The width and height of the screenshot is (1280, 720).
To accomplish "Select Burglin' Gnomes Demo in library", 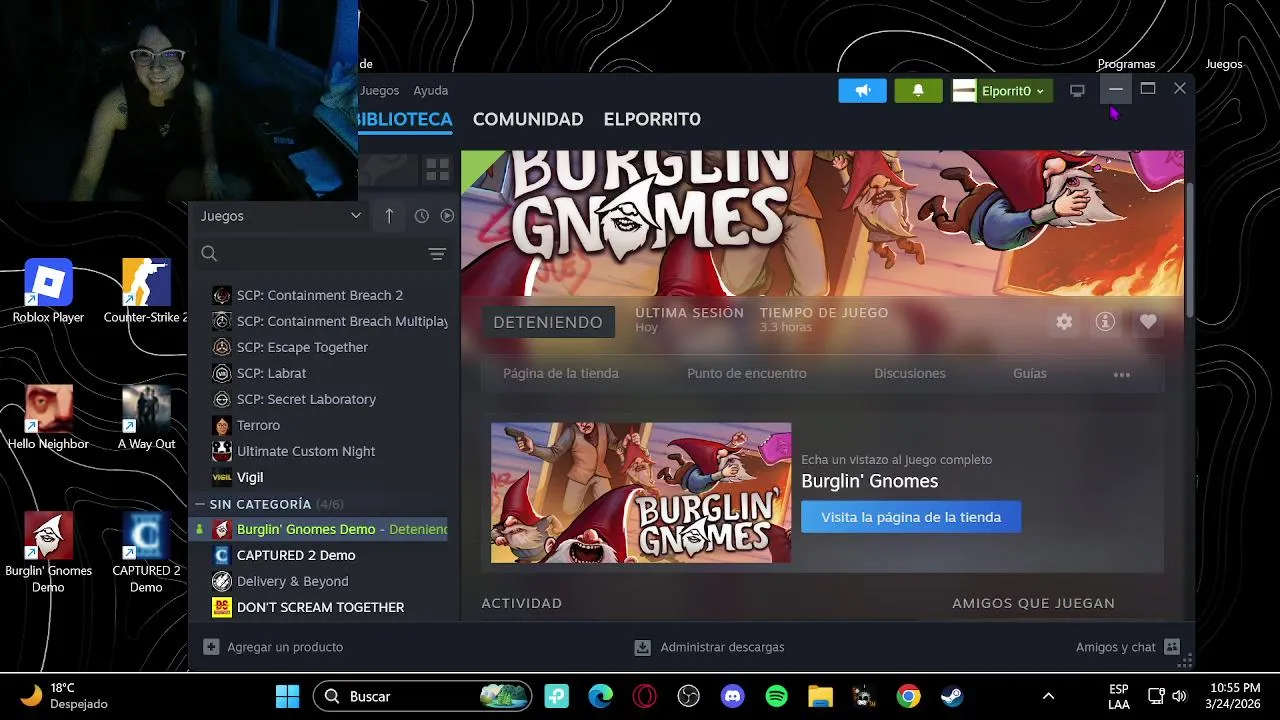I will pos(319,529).
